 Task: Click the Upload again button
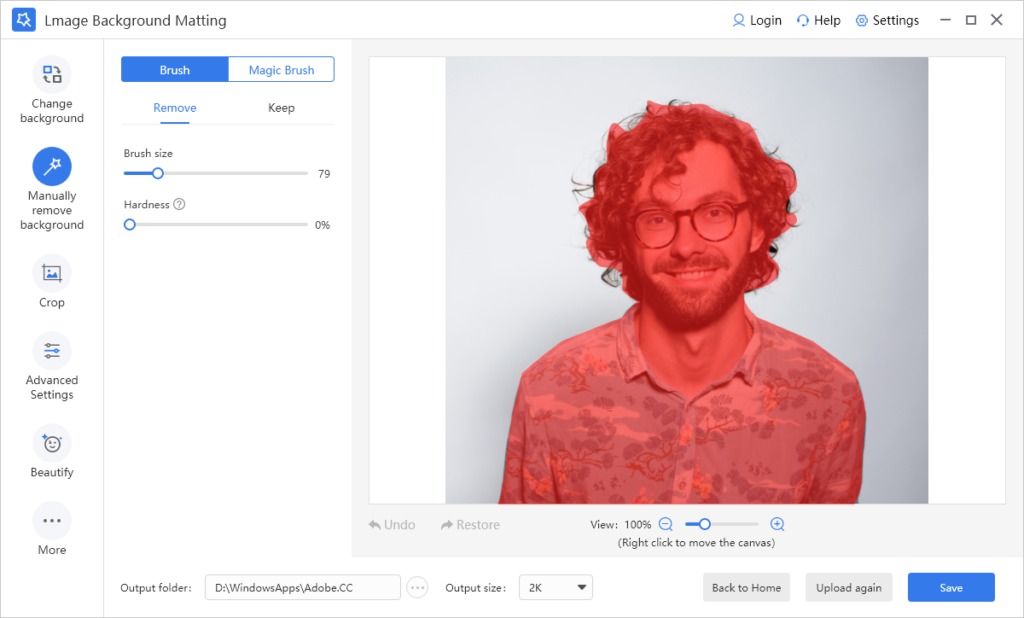[848, 587]
